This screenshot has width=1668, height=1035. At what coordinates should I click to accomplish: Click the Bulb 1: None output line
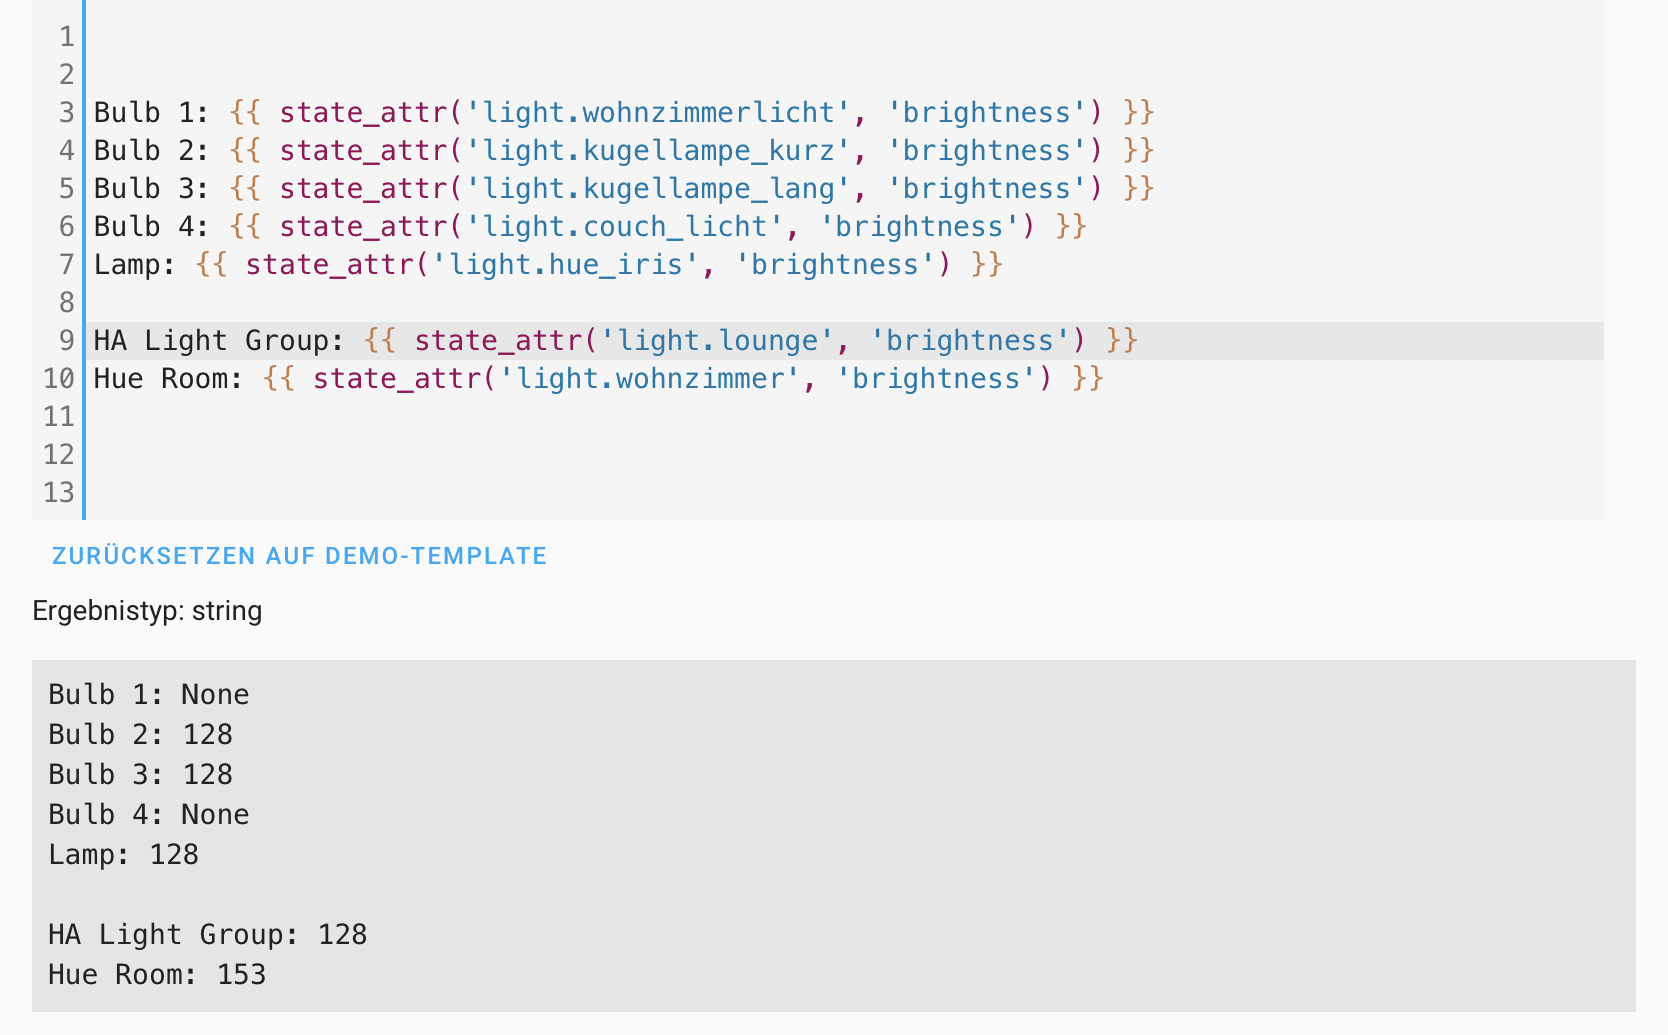[x=148, y=694]
